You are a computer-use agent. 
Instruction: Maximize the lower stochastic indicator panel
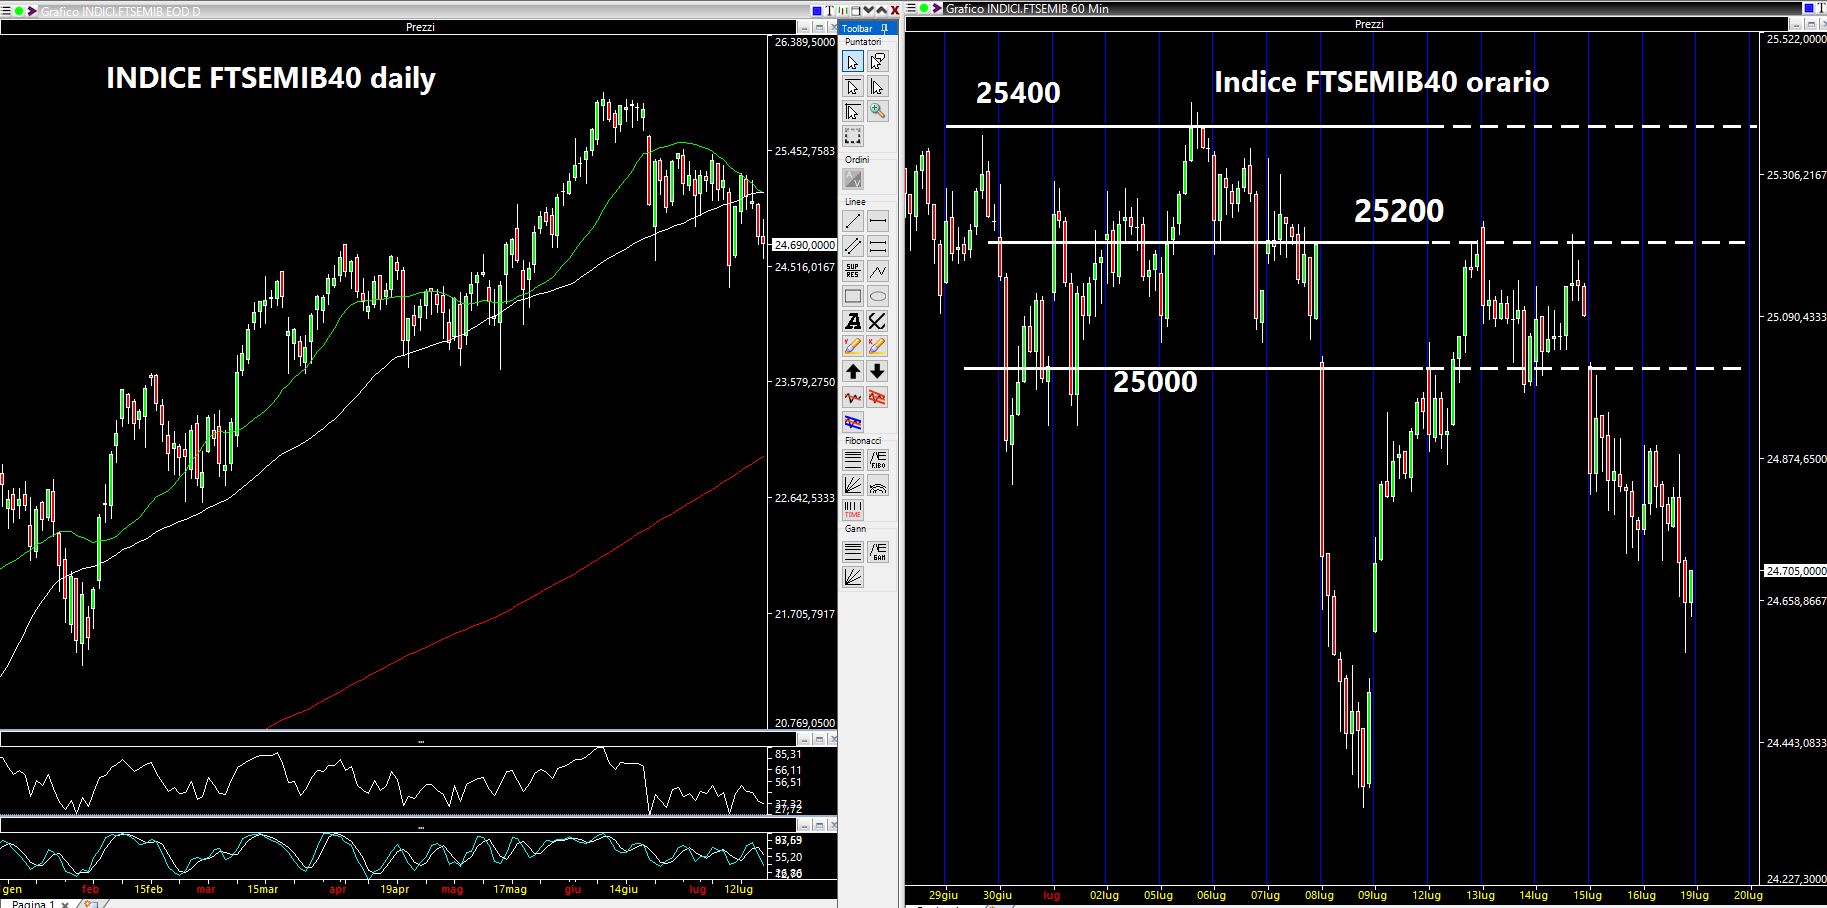[819, 826]
